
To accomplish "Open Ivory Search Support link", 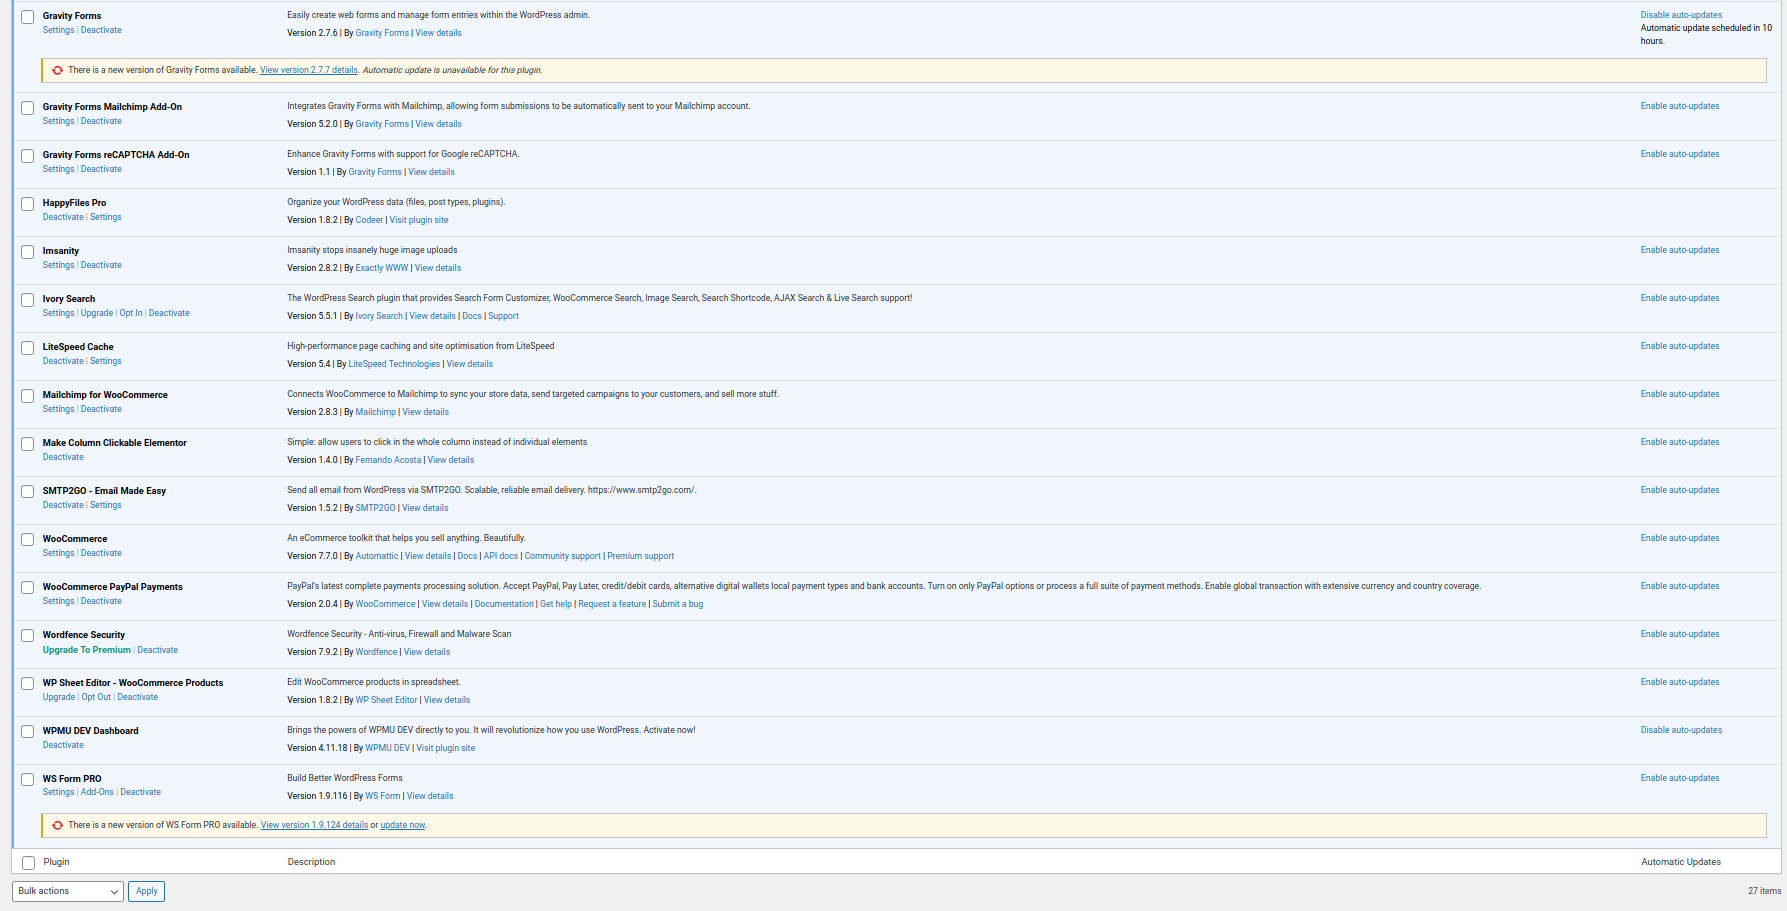I will coord(503,316).
